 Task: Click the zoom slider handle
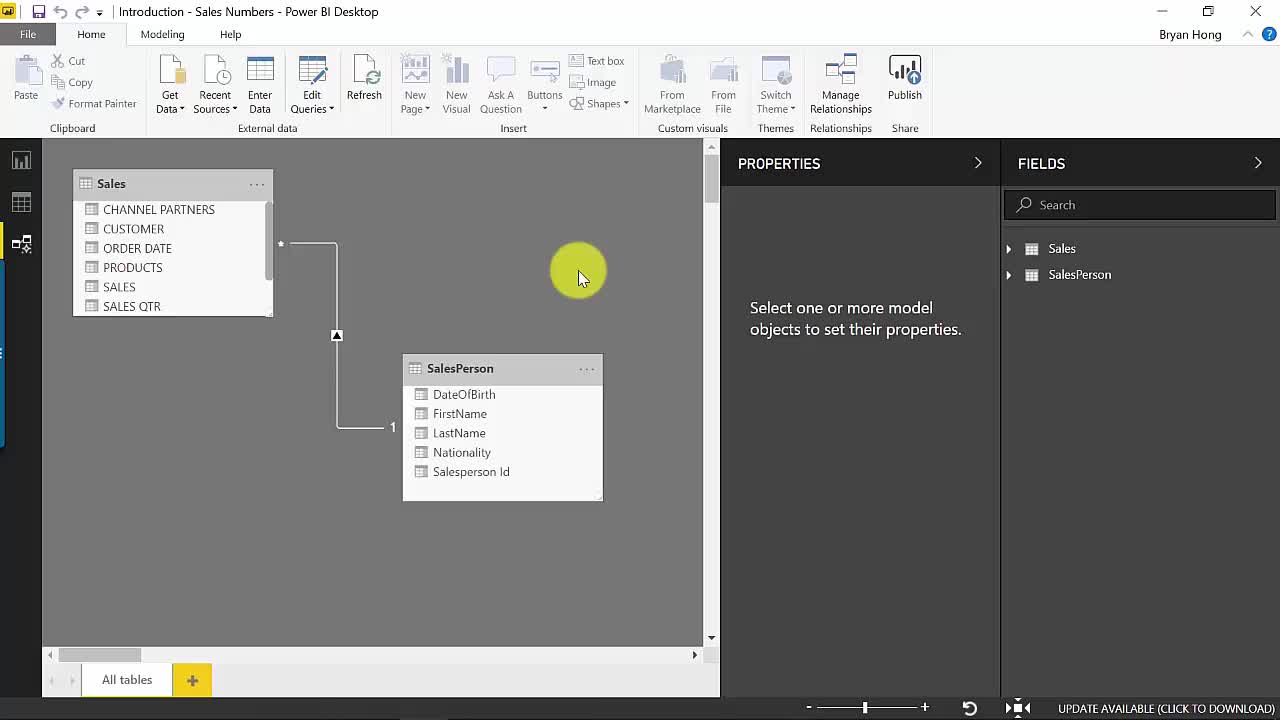[x=865, y=708]
